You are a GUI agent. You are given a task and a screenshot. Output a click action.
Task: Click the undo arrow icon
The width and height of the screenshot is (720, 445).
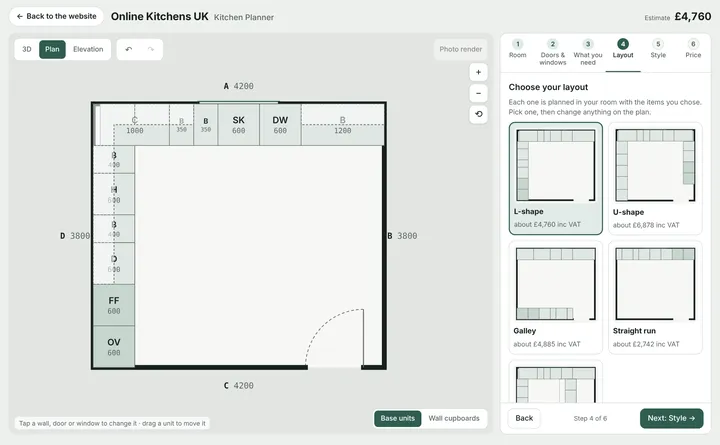click(129, 49)
